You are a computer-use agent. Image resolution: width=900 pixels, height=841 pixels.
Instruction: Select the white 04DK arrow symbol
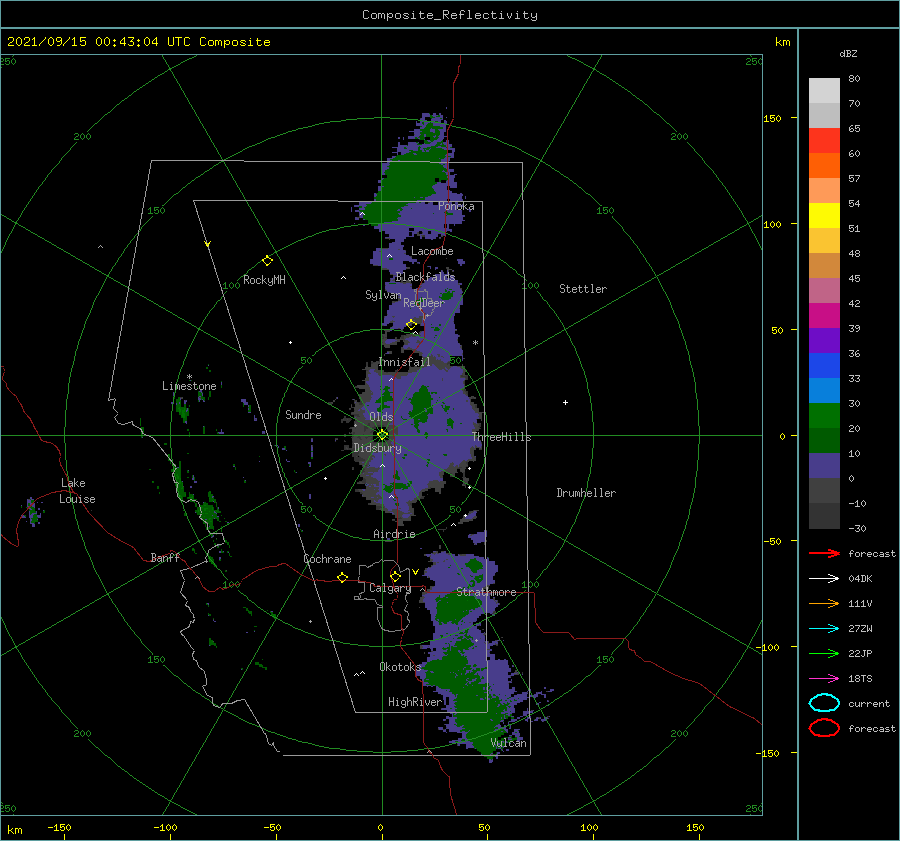[824, 578]
